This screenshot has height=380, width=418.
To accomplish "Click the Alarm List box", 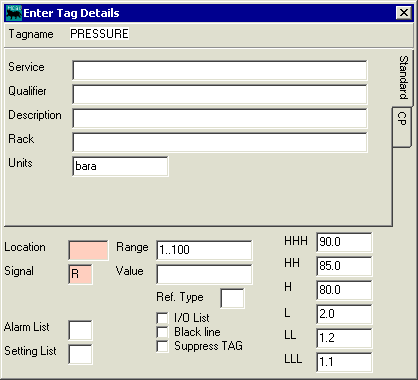I will coord(80,330).
